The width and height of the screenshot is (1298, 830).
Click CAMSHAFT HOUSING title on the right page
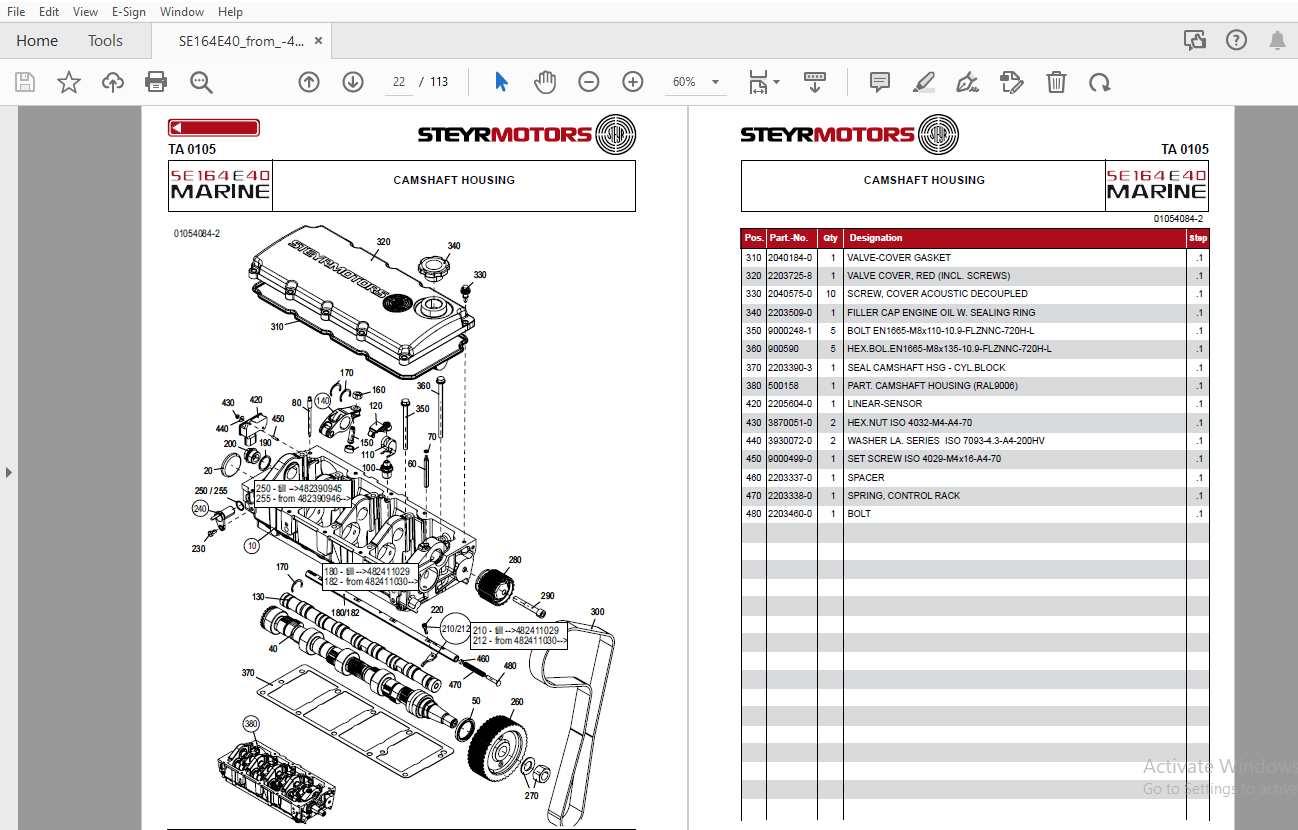tap(924, 180)
